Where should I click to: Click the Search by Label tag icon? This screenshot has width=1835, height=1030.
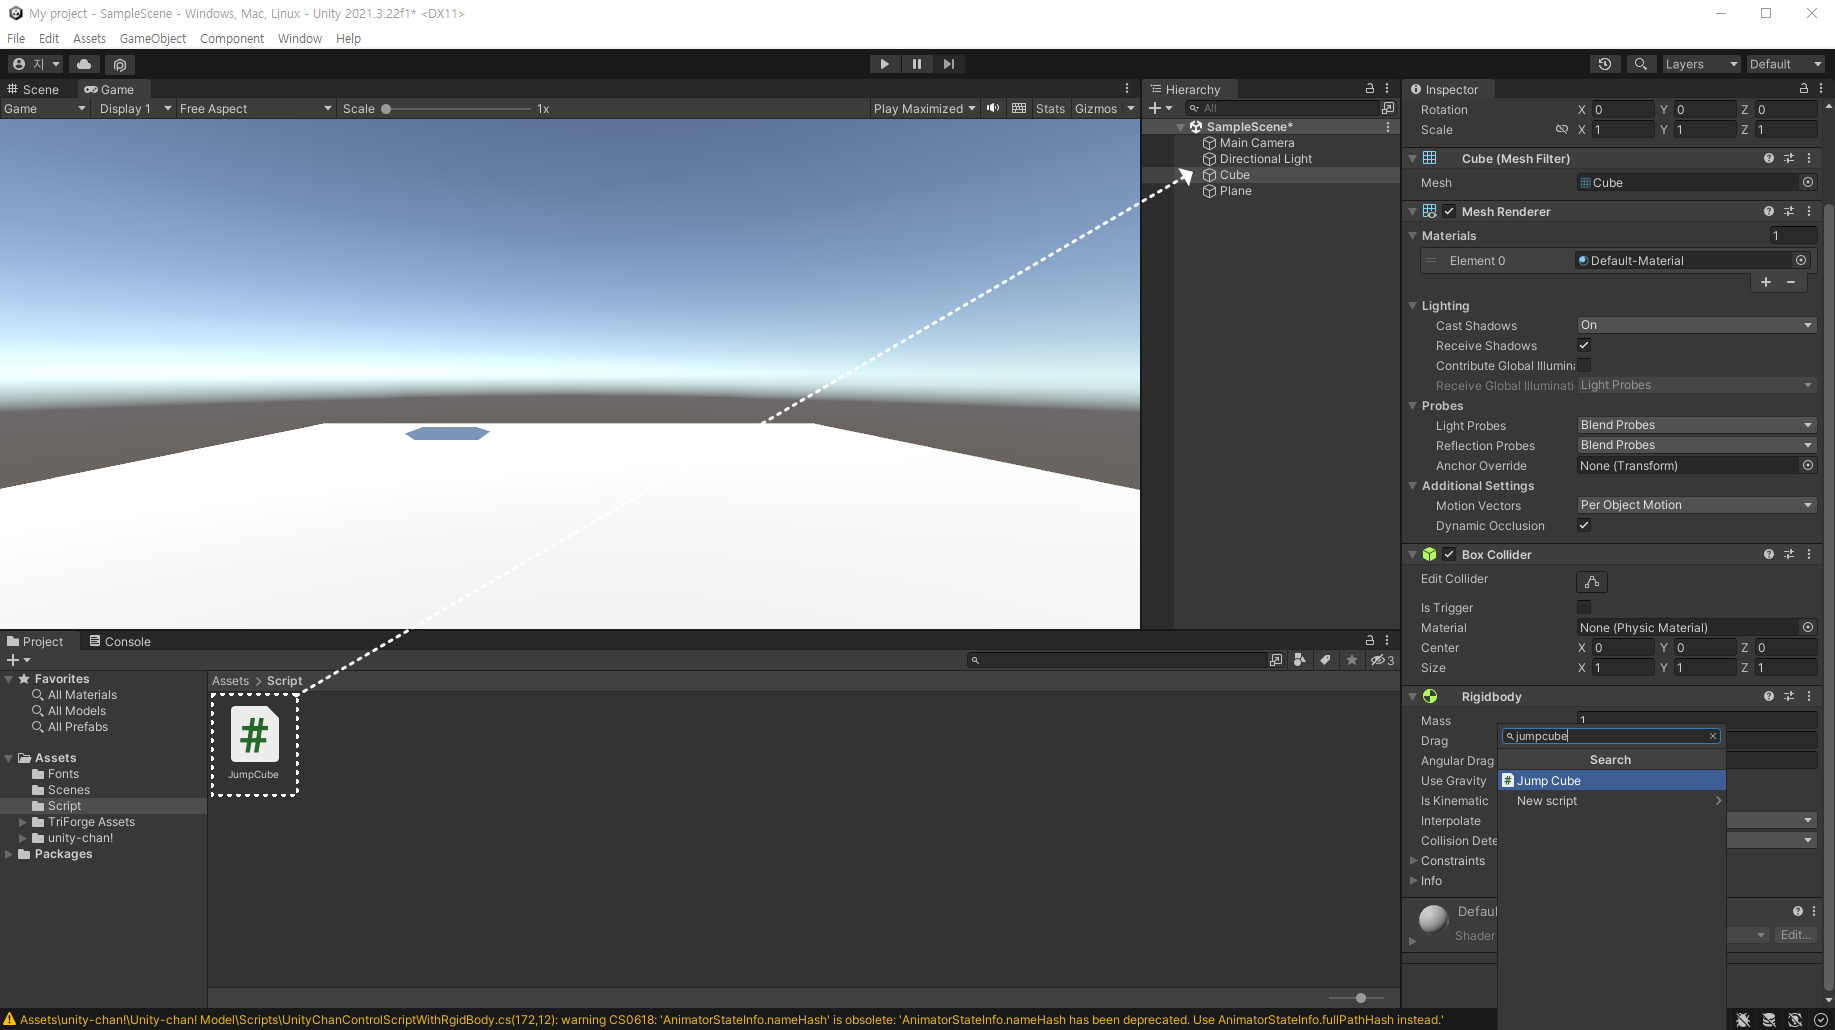click(x=1325, y=660)
